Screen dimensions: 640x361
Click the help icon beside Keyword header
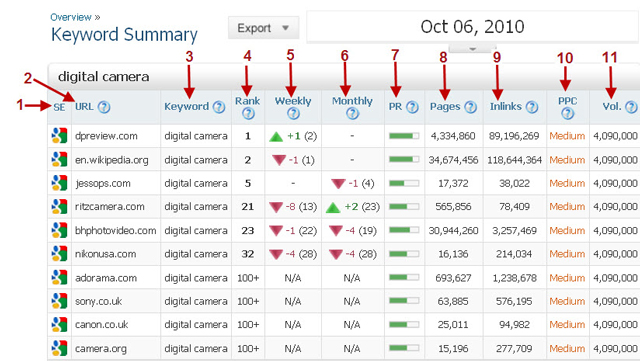click(x=219, y=107)
